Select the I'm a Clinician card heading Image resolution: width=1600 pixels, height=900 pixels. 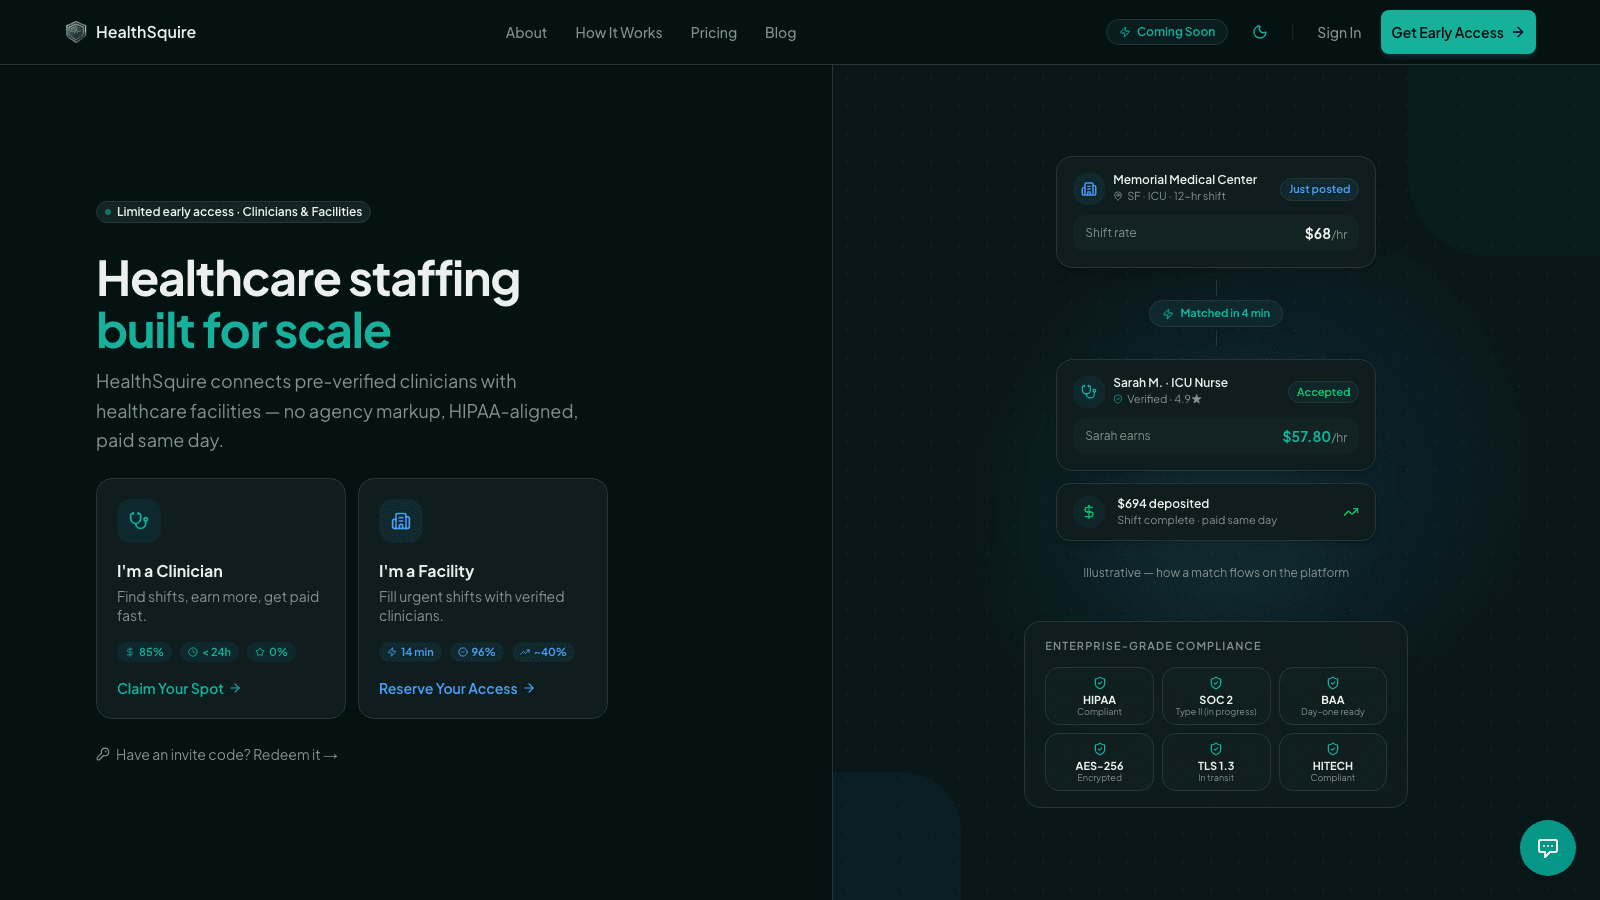click(170, 571)
